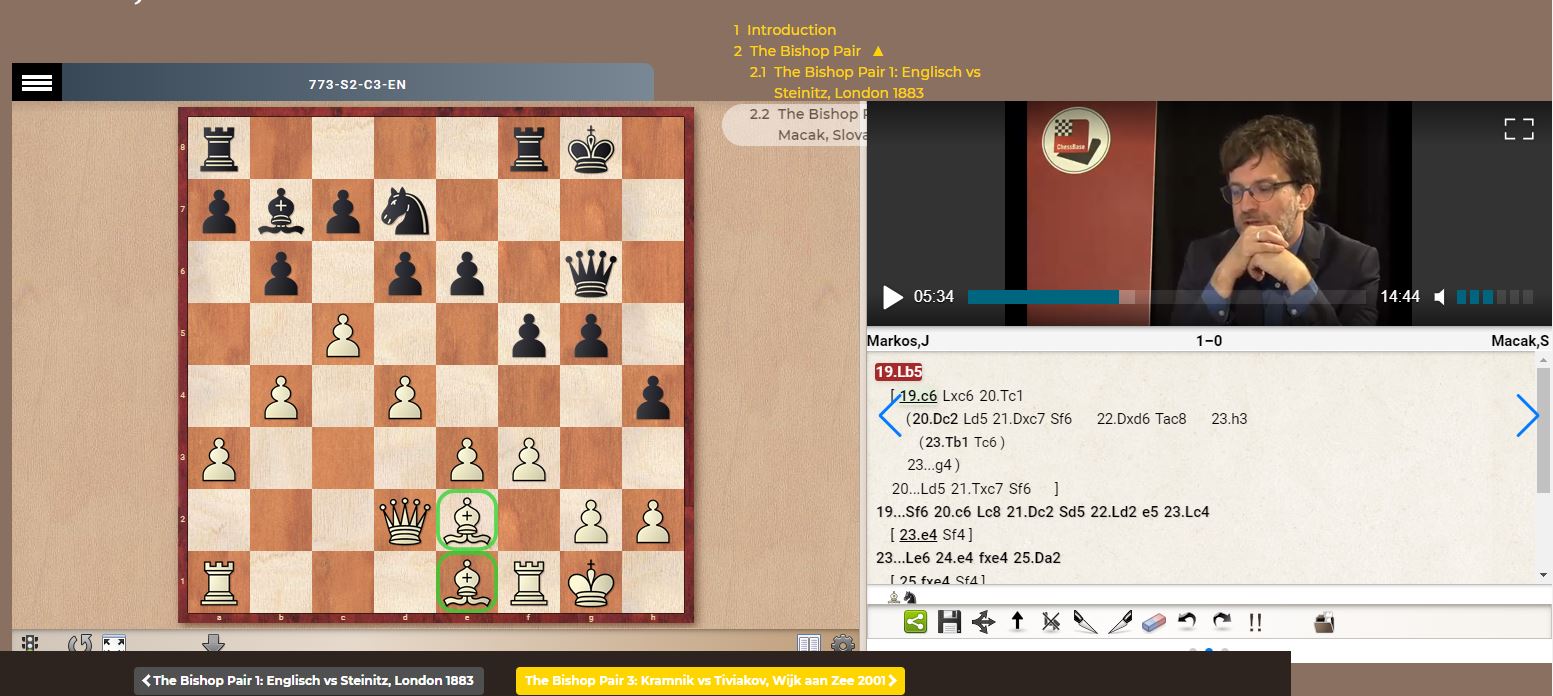
Task: Click the eraser icon to delete annotations
Action: [1153, 621]
